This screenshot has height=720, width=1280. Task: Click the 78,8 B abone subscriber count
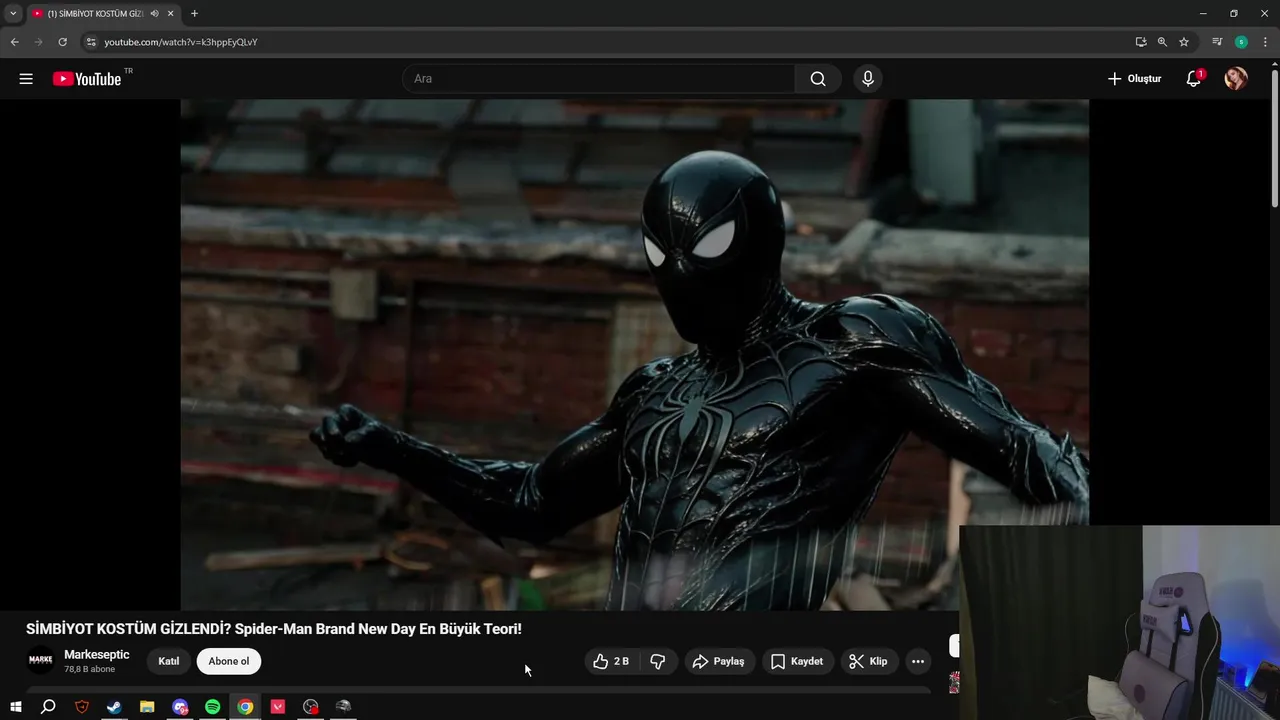point(90,669)
